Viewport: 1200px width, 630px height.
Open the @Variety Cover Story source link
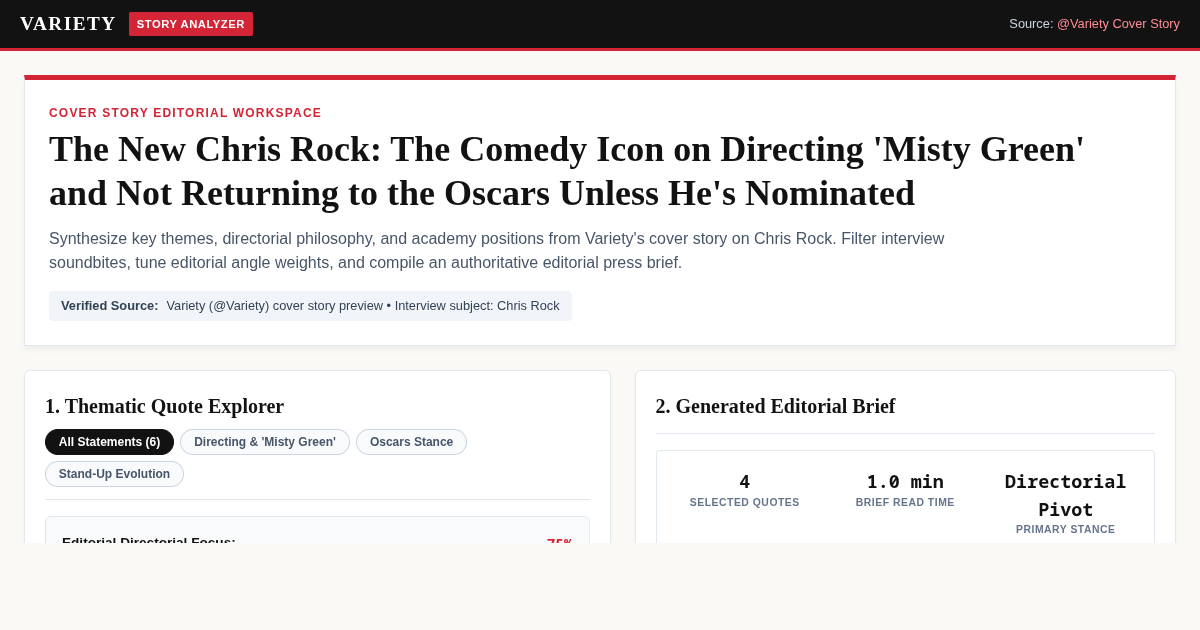point(1118,24)
